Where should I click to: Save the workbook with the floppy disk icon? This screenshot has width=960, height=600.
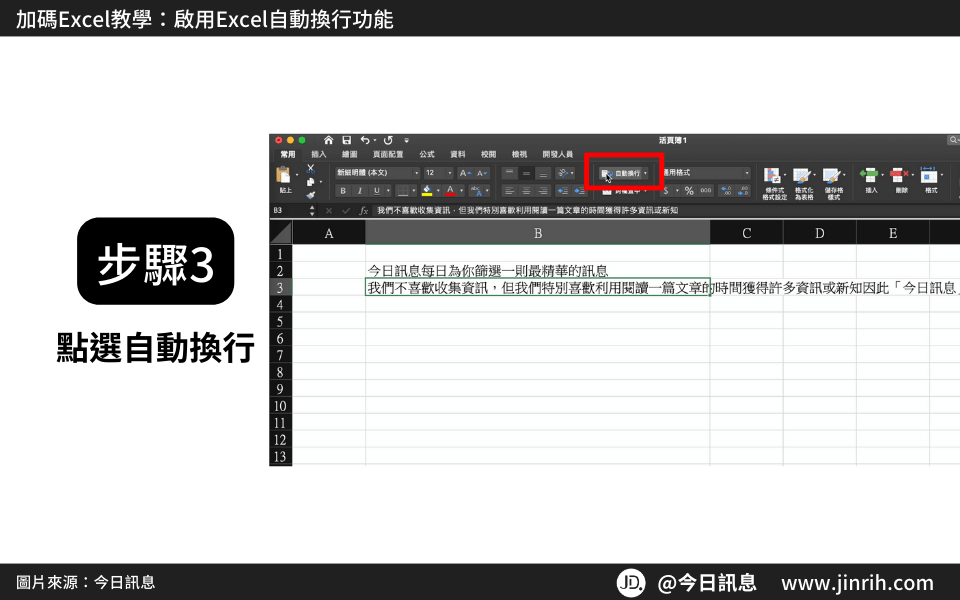[x=347, y=140]
